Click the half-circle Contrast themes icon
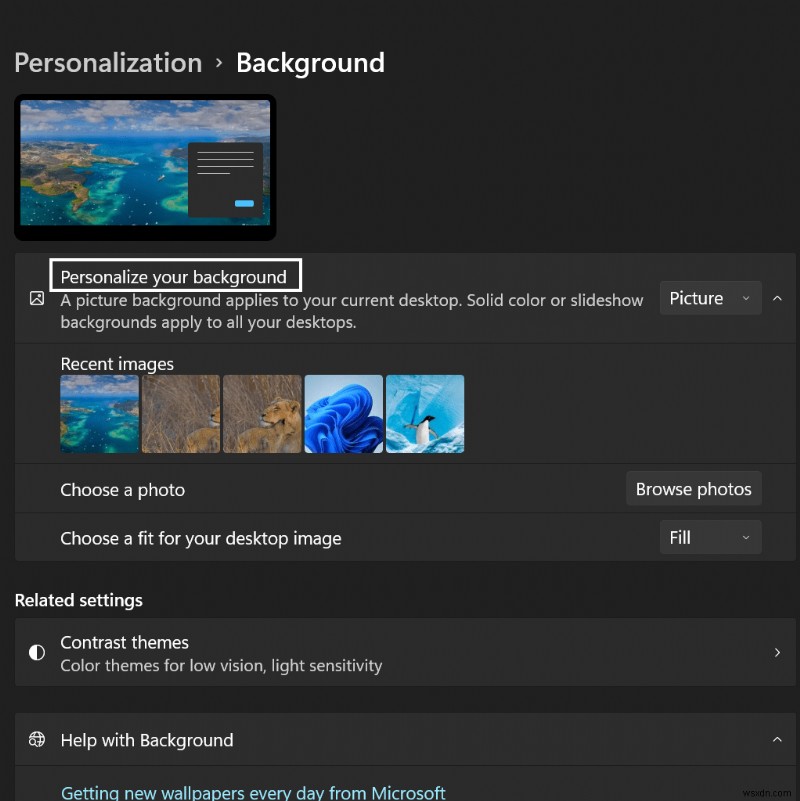The height and width of the screenshot is (801, 800). [x=37, y=652]
